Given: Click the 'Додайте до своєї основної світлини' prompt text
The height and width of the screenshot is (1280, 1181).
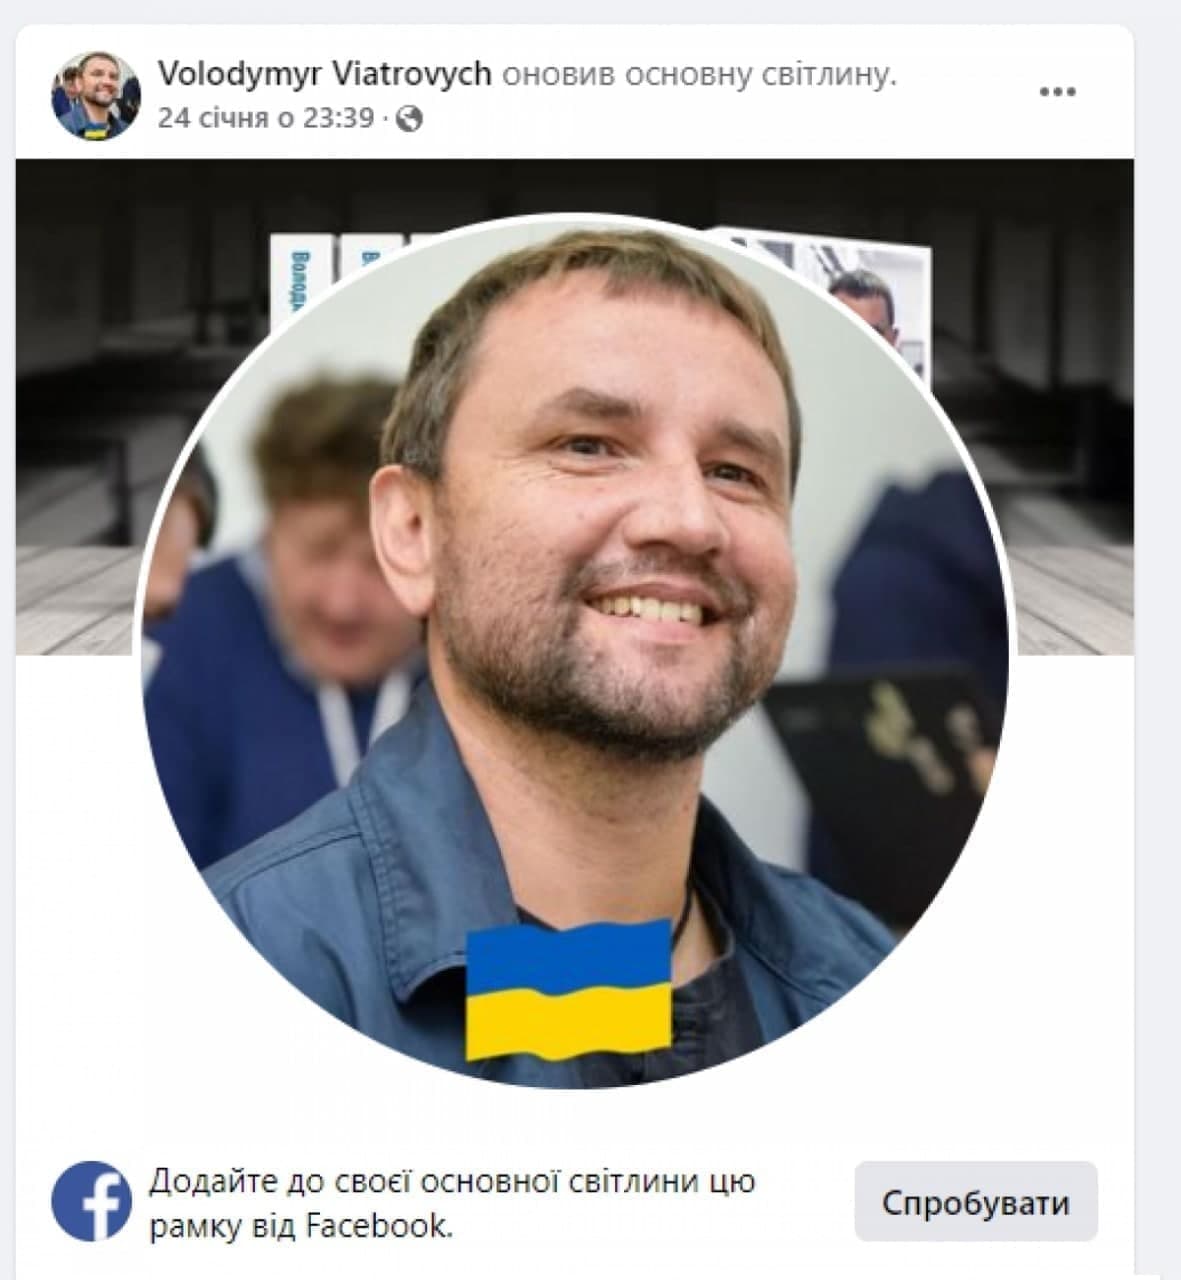Looking at the screenshot, I should [x=453, y=1181].
